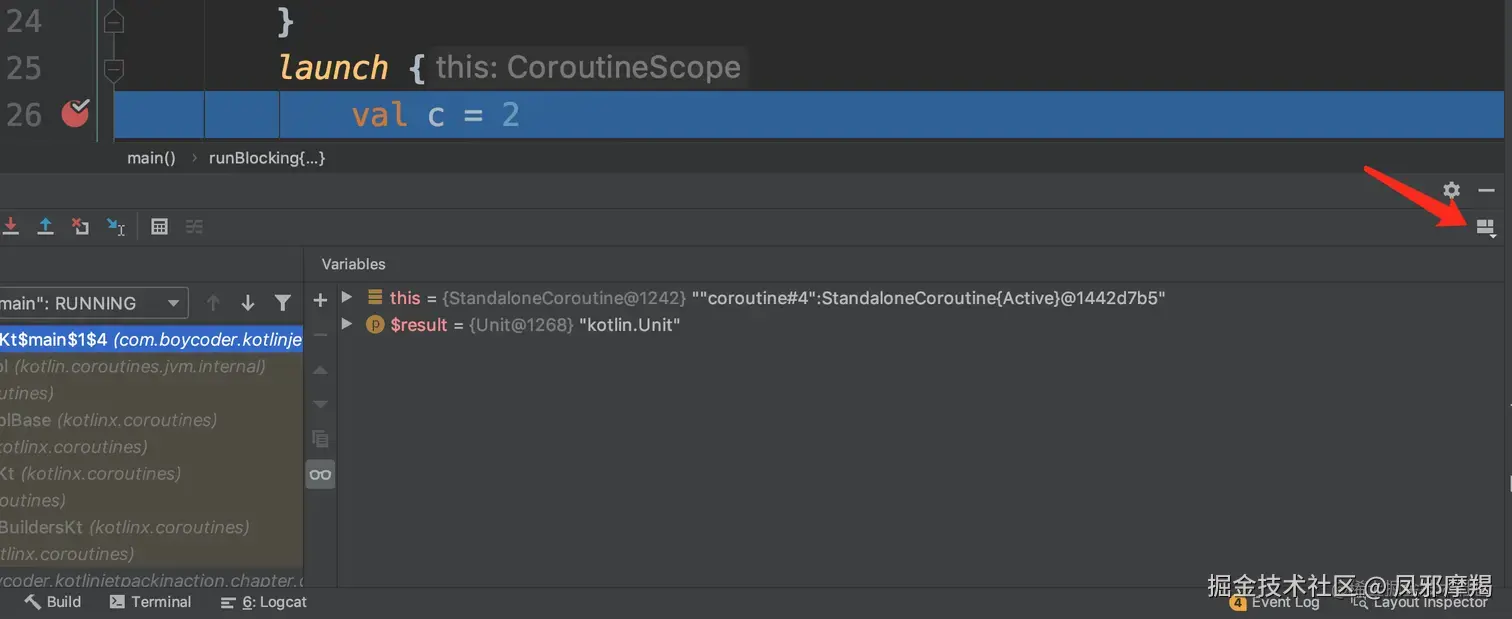Toggle the breakpoint on line 26
Screen dimensions: 1512x619
click(x=75, y=114)
